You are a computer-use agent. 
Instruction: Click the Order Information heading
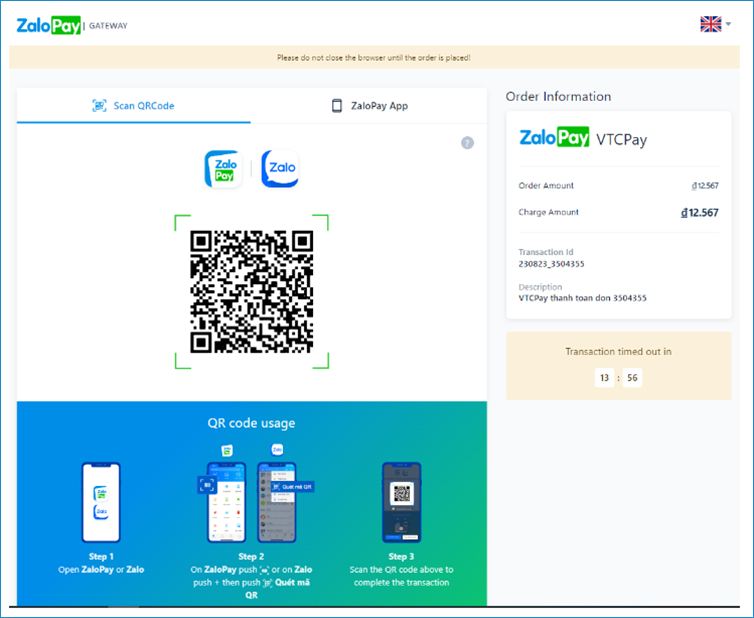pos(558,97)
